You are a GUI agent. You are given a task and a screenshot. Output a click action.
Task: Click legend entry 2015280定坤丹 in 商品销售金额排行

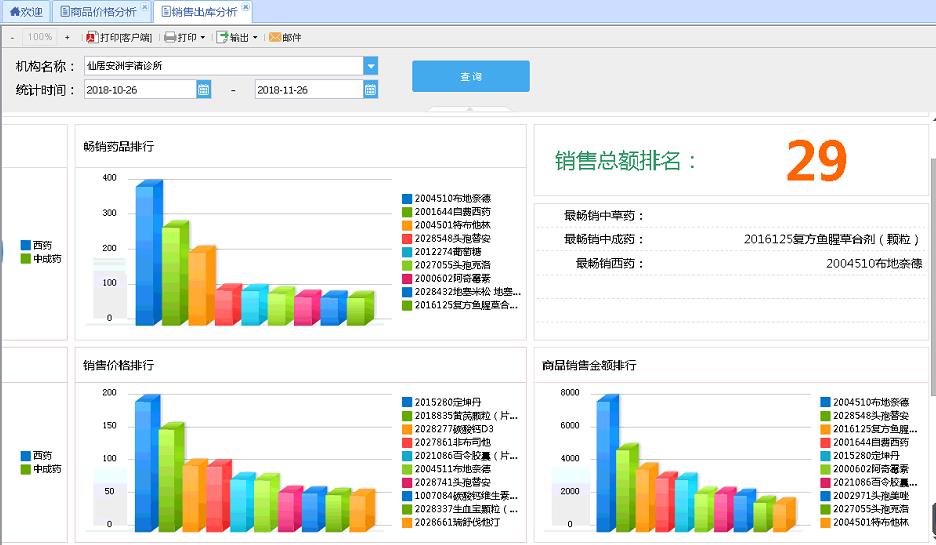pos(860,455)
